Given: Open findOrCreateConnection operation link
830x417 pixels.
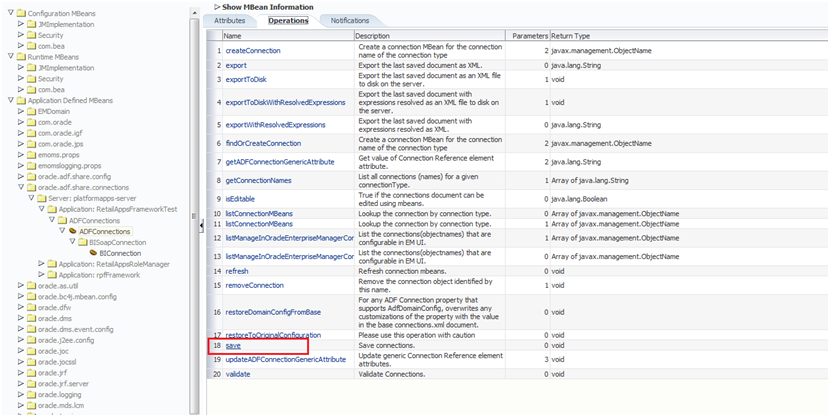Looking at the screenshot, I should click(263, 143).
